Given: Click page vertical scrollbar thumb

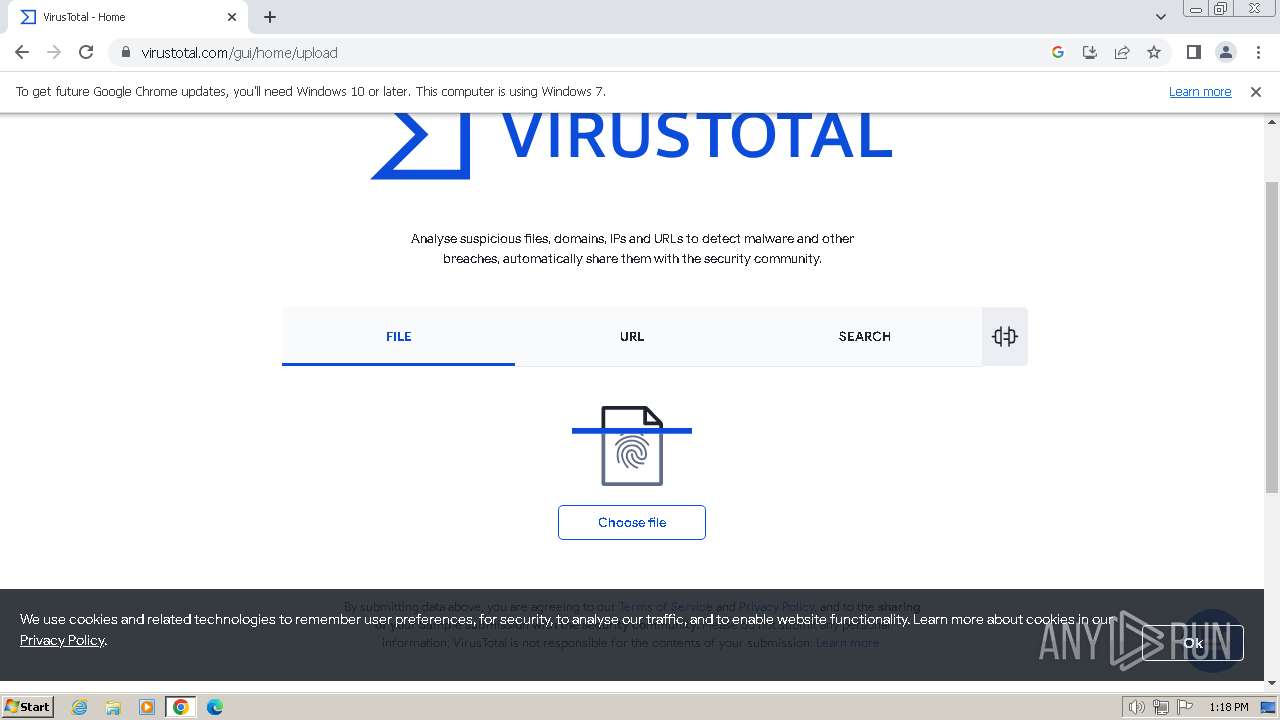Looking at the screenshot, I should (x=1272, y=337).
